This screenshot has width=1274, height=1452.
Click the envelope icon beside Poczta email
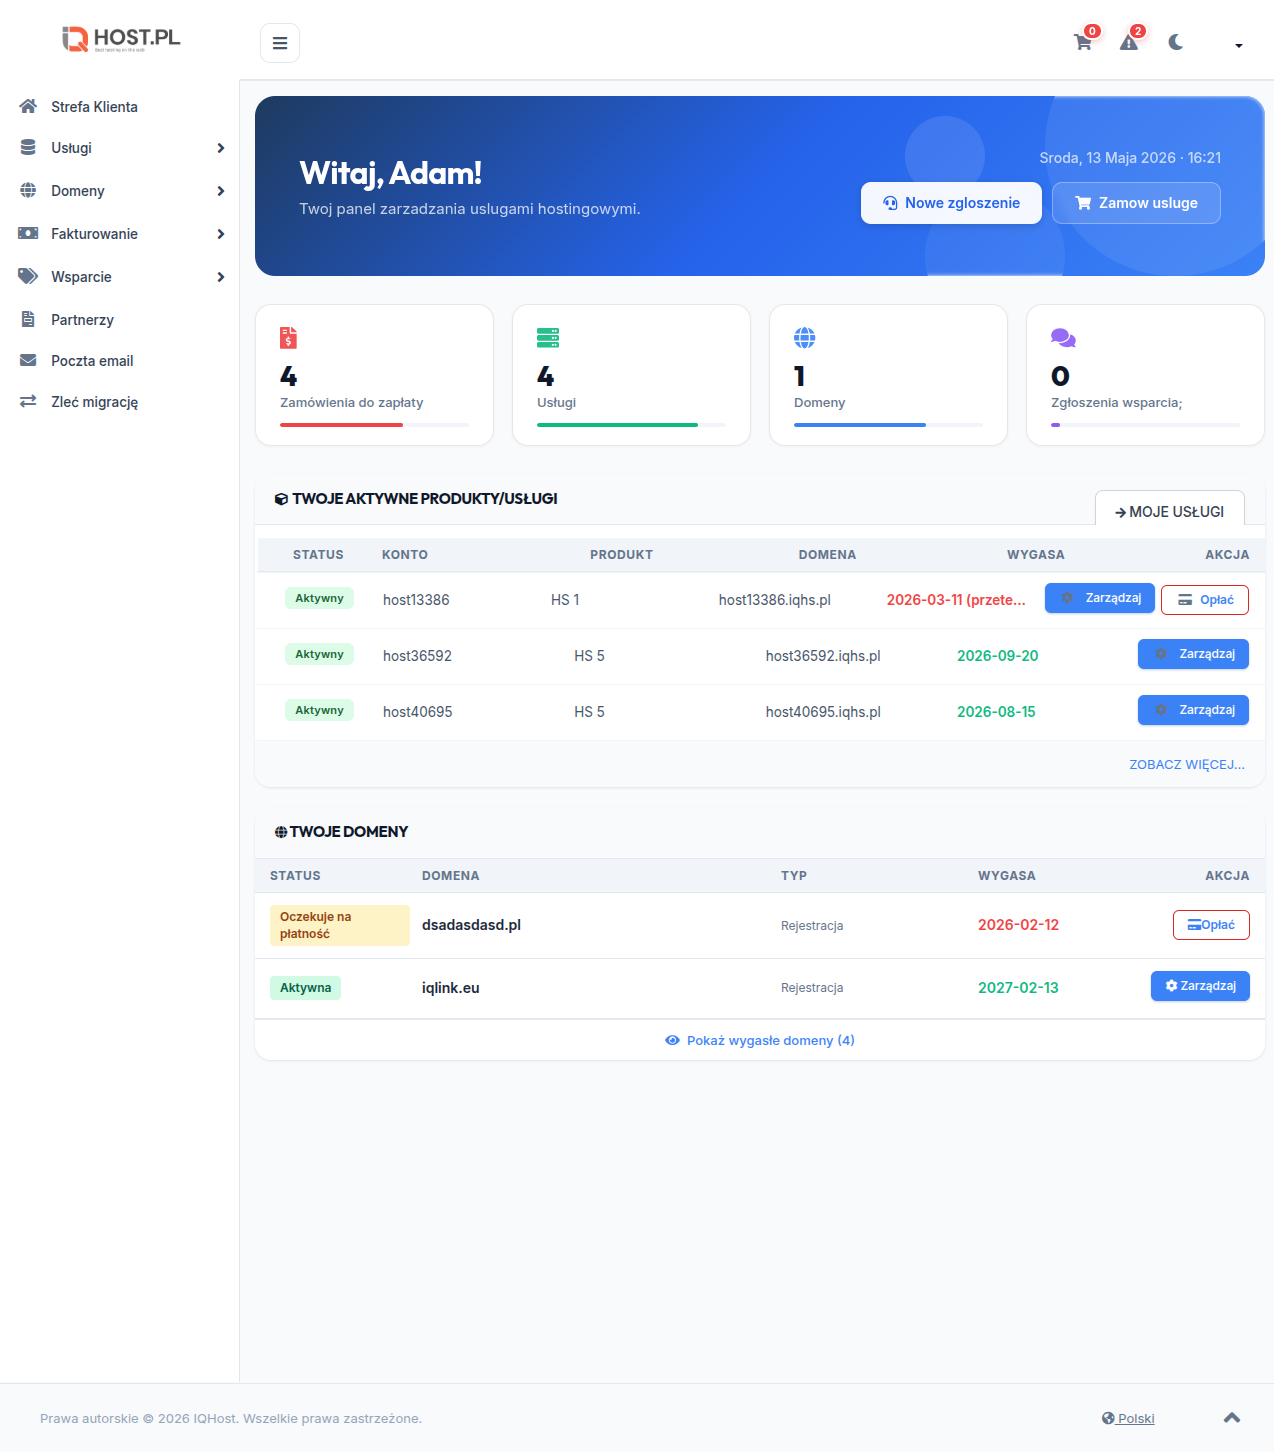tap(28, 360)
